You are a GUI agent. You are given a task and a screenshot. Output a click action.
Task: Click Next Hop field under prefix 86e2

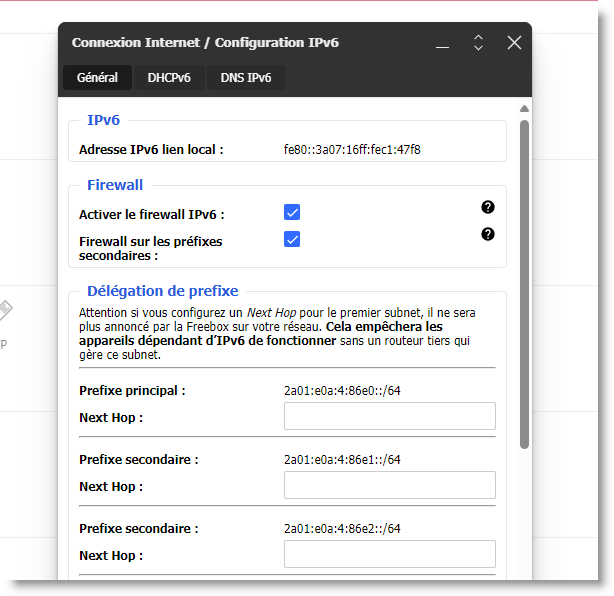pos(389,554)
